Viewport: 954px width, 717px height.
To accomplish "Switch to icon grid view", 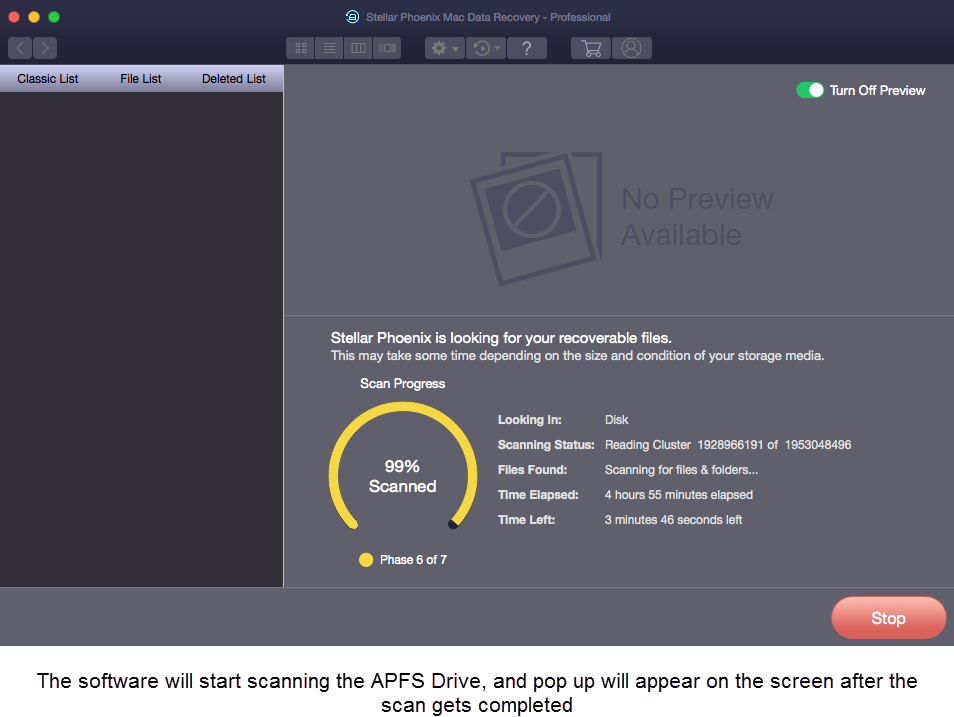I will pyautogui.click(x=301, y=48).
